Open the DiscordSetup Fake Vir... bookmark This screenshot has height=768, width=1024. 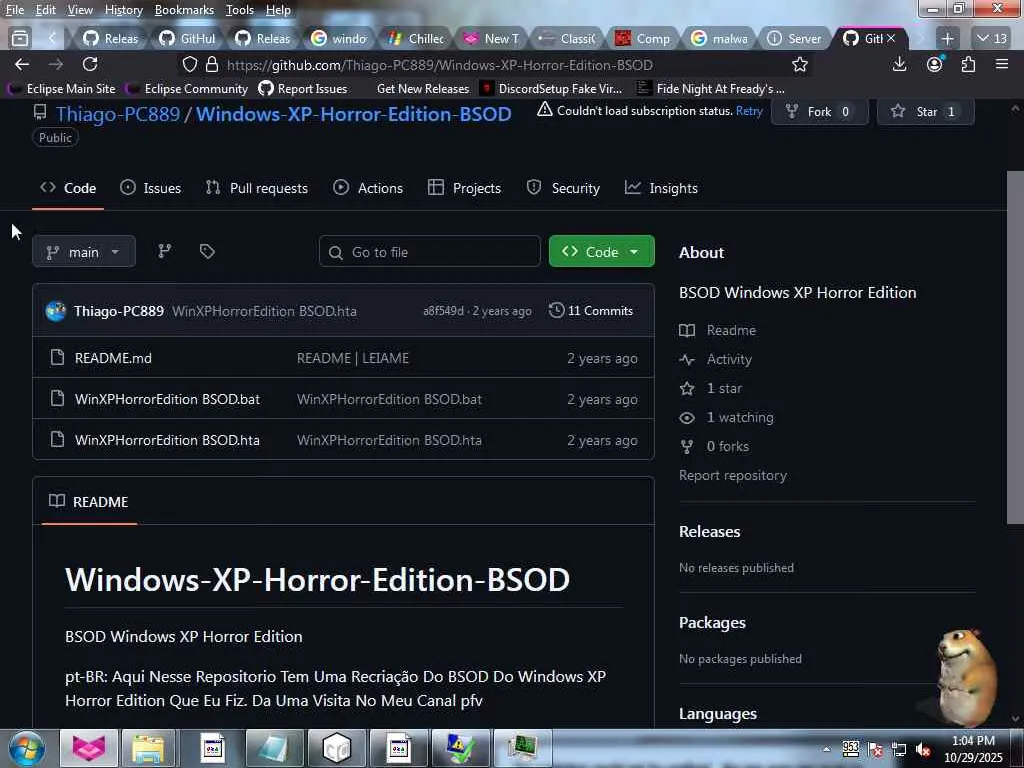[551, 88]
